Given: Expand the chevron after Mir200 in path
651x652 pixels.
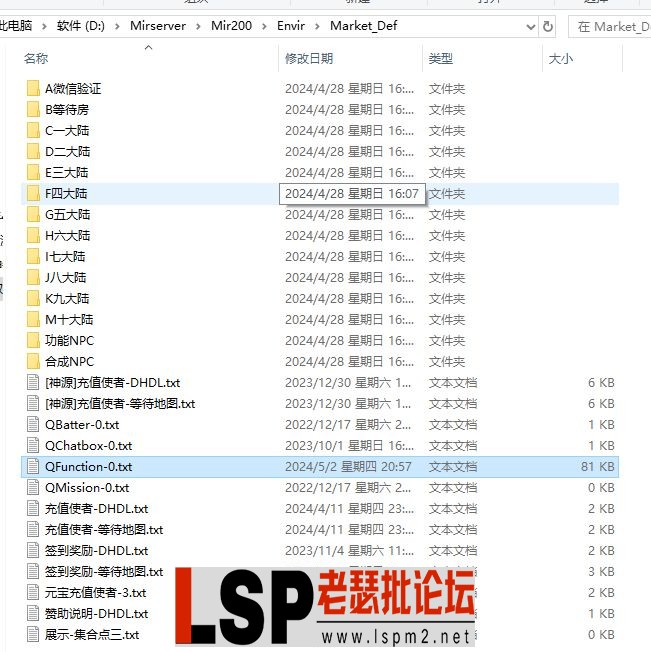Looking at the screenshot, I should point(264,26).
